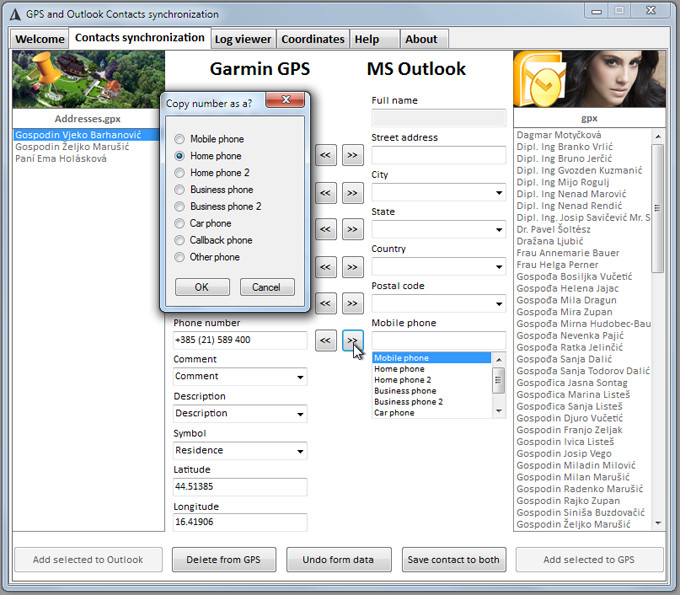Choose Business phone 2 radio option
The image size is (680, 595).
(x=179, y=207)
